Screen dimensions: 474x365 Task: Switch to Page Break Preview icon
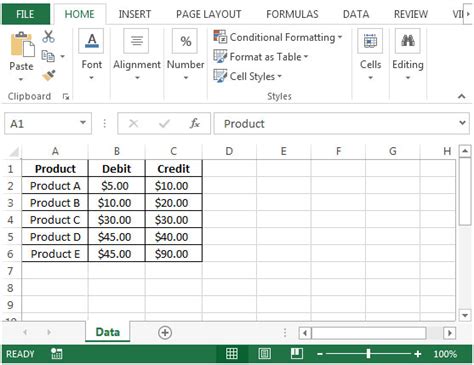pos(296,354)
